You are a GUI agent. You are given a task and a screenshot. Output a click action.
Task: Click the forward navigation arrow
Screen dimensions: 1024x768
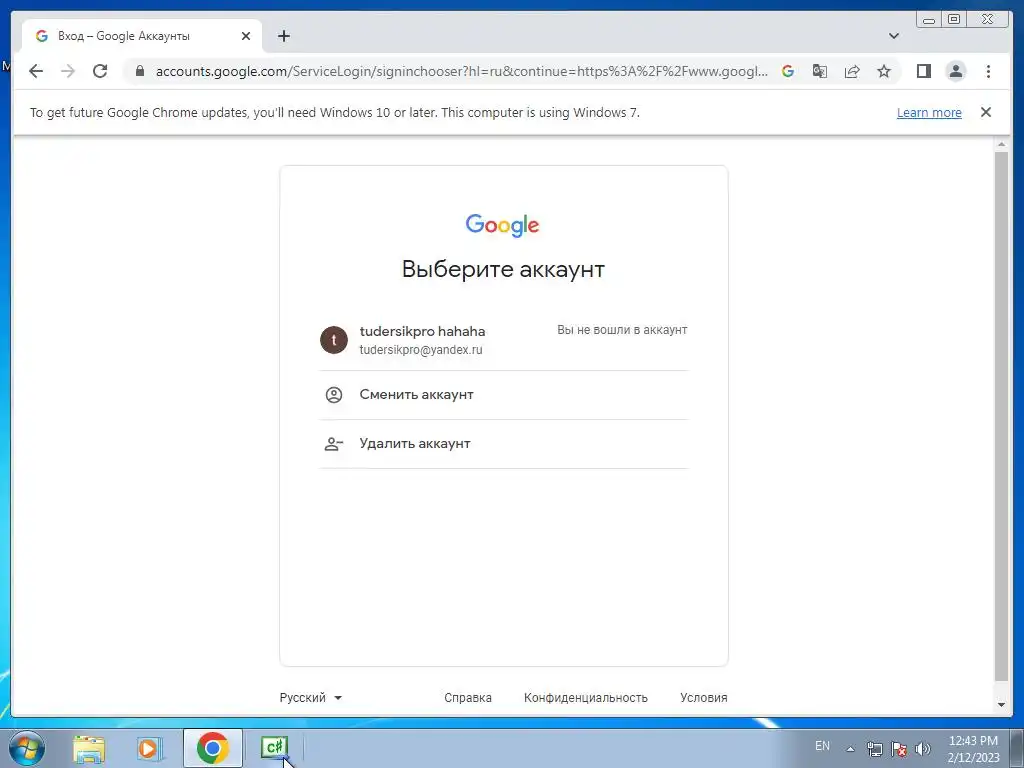68,71
